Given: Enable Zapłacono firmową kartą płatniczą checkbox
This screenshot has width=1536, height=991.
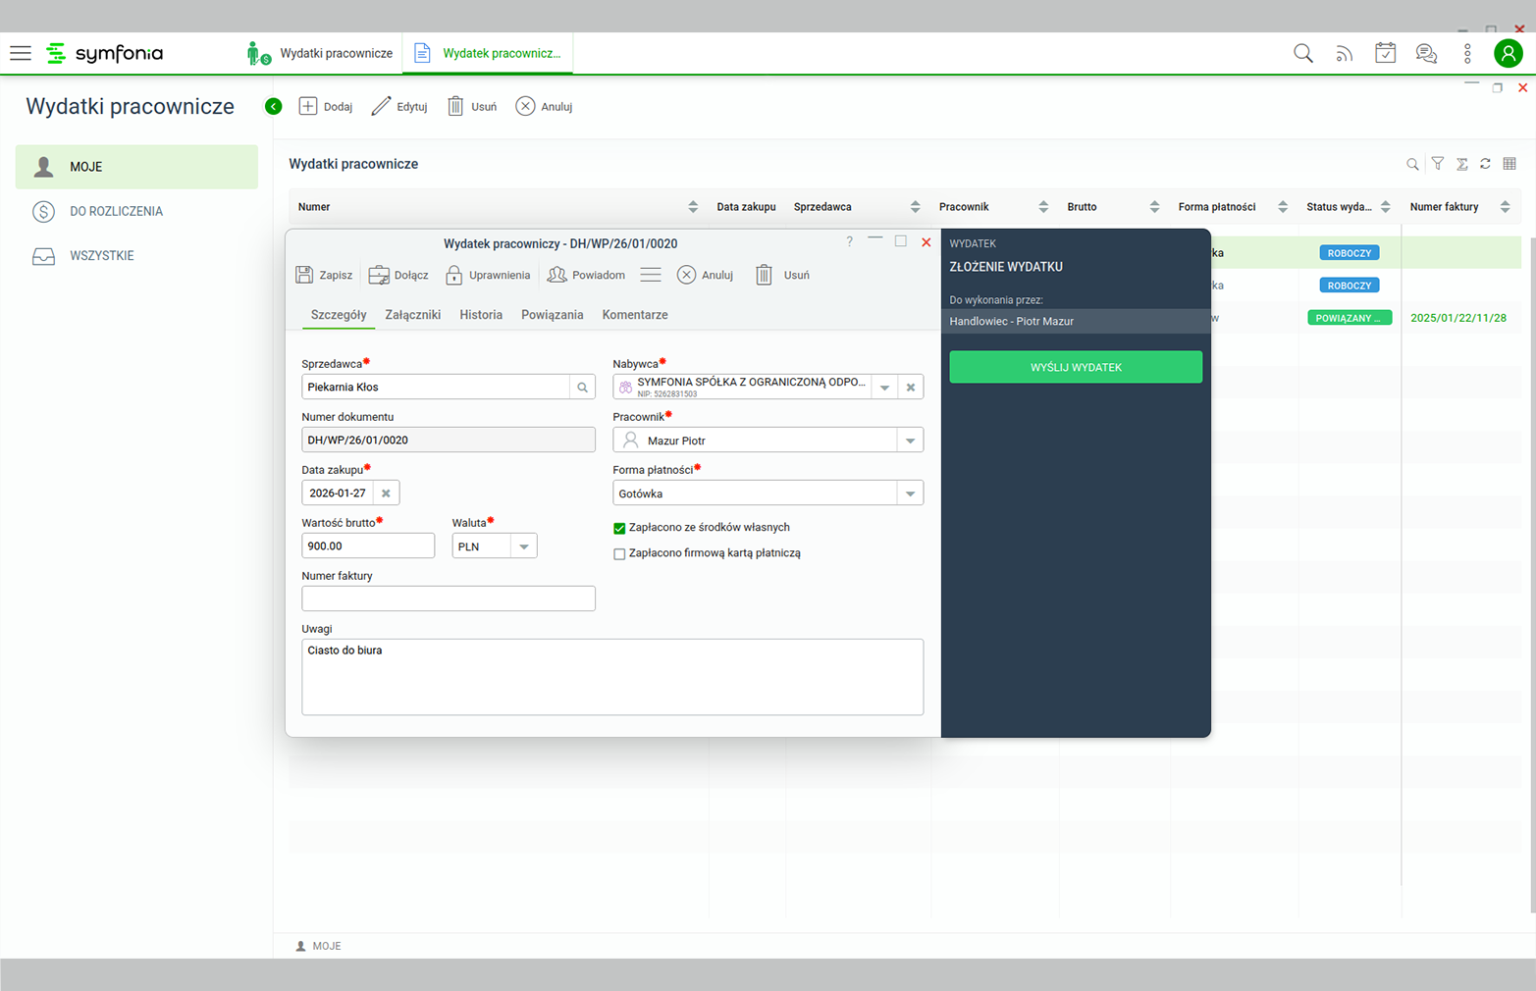Looking at the screenshot, I should tap(619, 554).
